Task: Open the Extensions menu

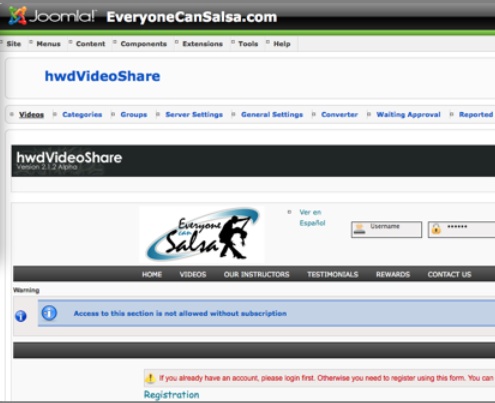Action: [x=202, y=44]
